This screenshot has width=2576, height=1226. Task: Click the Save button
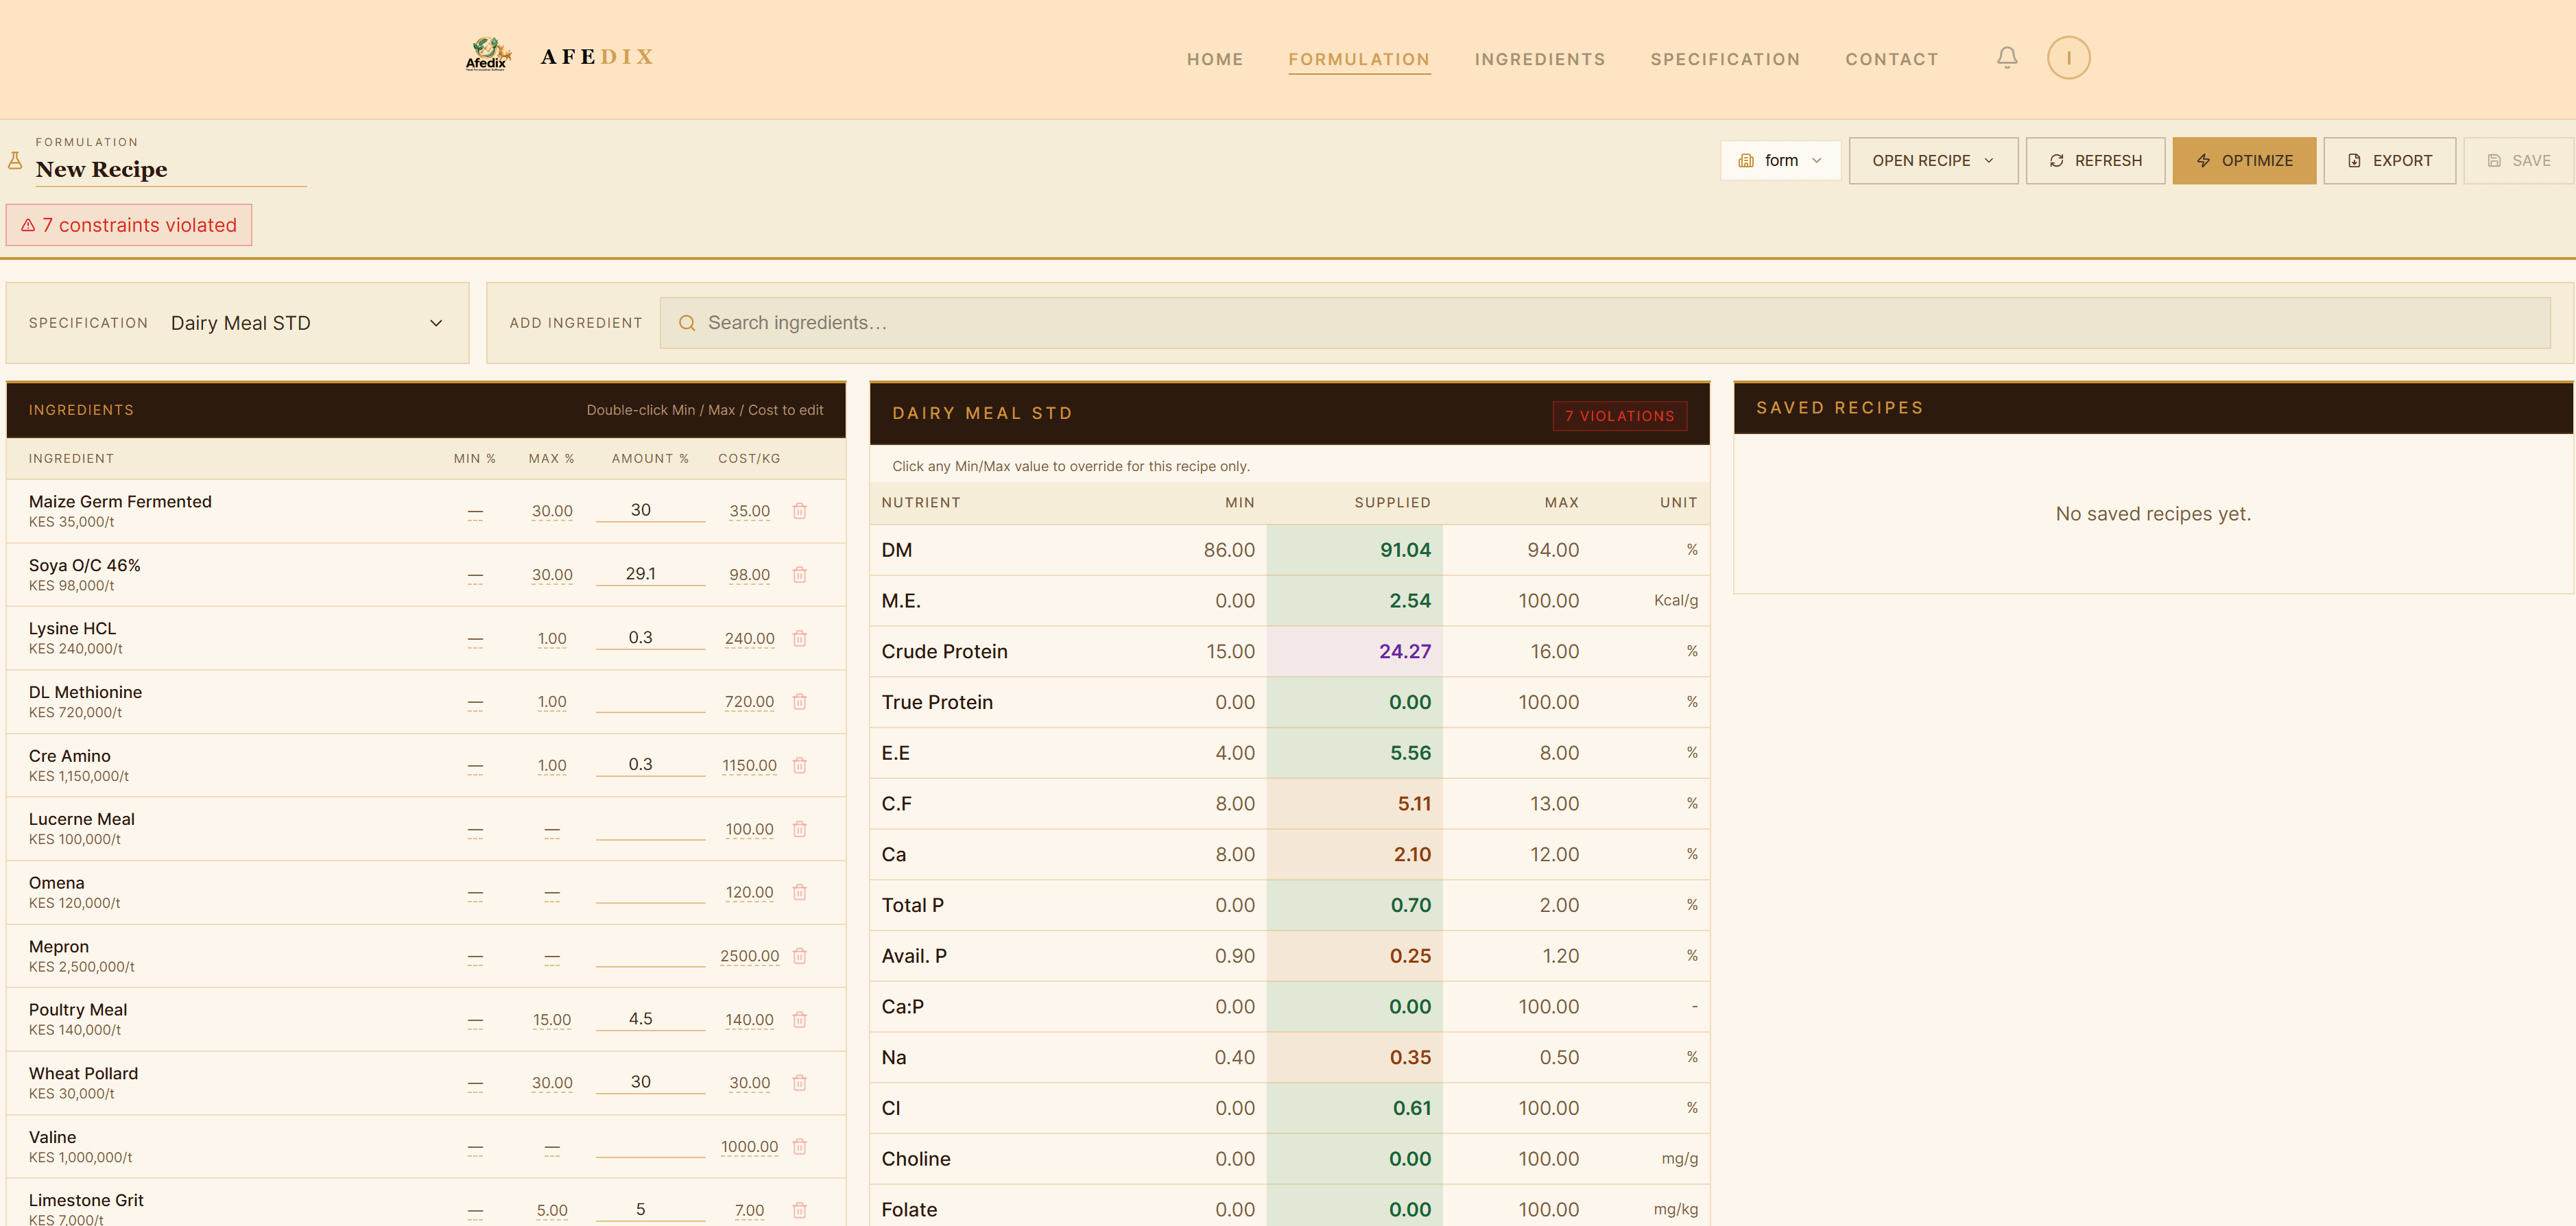(x=2518, y=161)
